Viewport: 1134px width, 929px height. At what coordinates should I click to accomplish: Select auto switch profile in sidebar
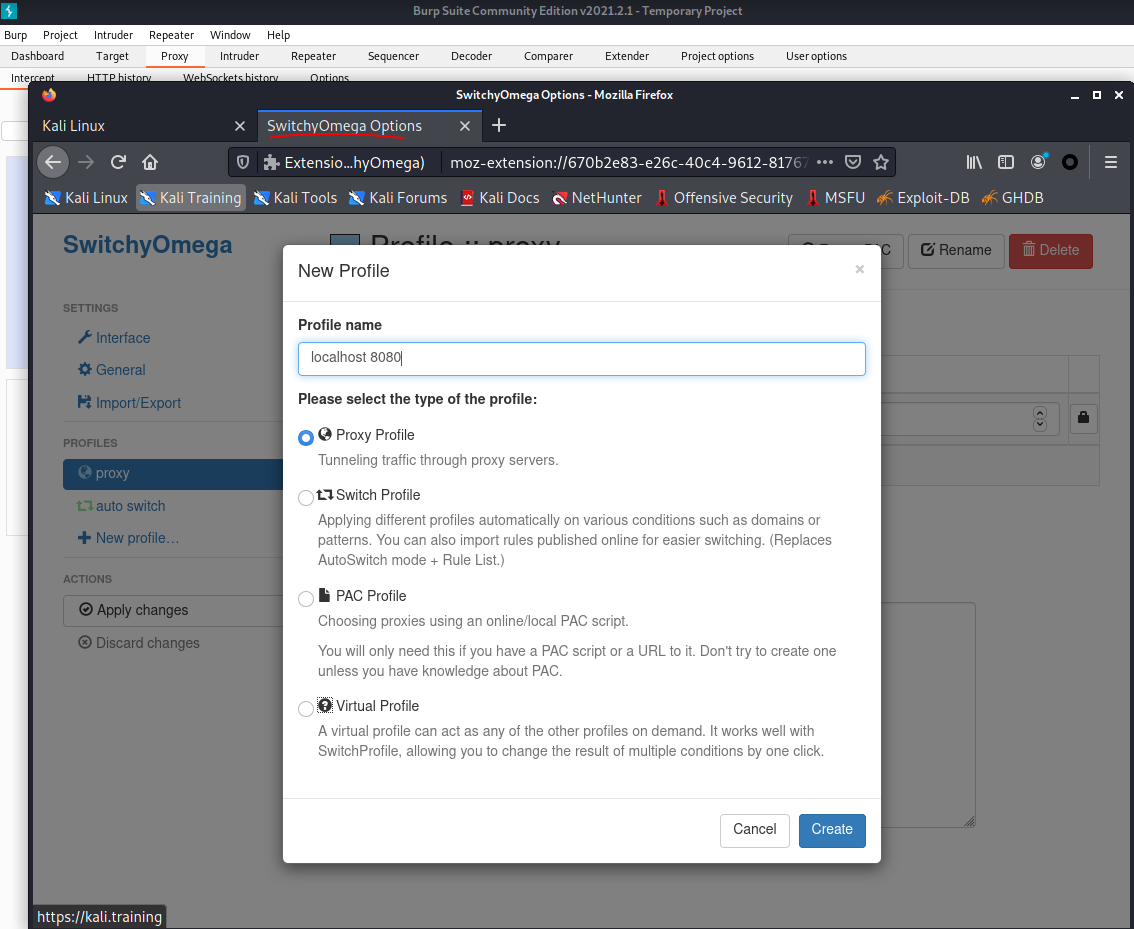[x=122, y=506]
